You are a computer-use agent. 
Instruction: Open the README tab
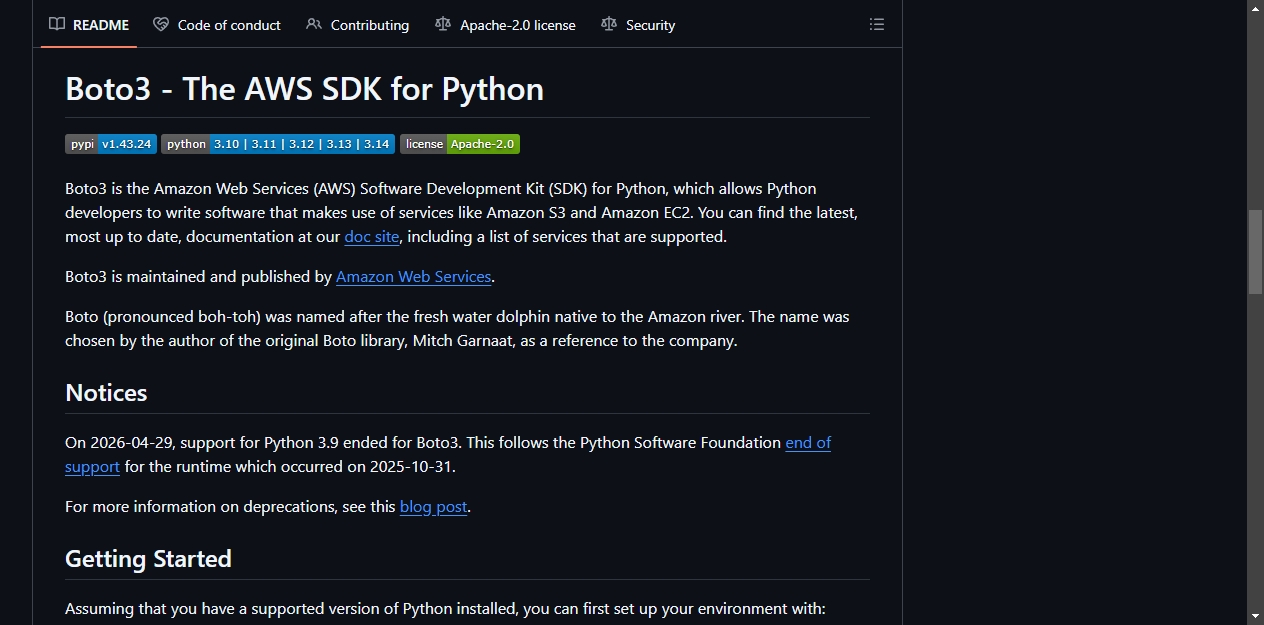[x=89, y=25]
